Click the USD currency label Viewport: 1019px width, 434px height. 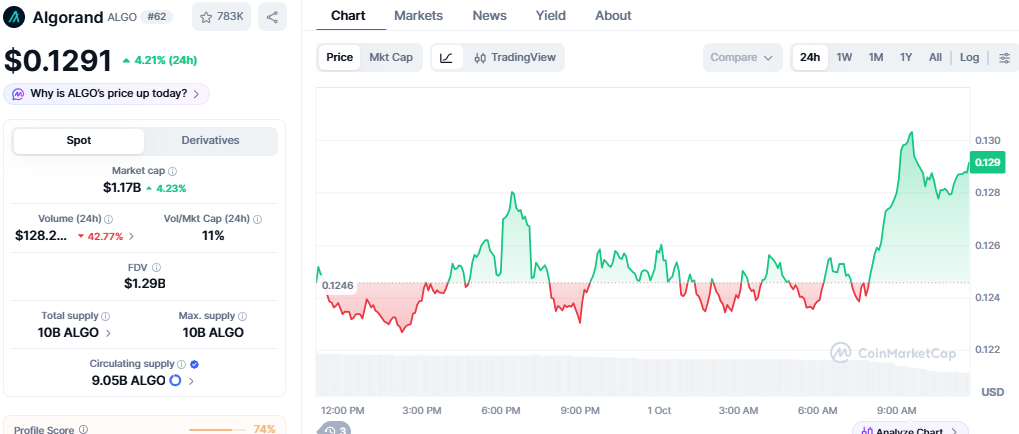[992, 392]
